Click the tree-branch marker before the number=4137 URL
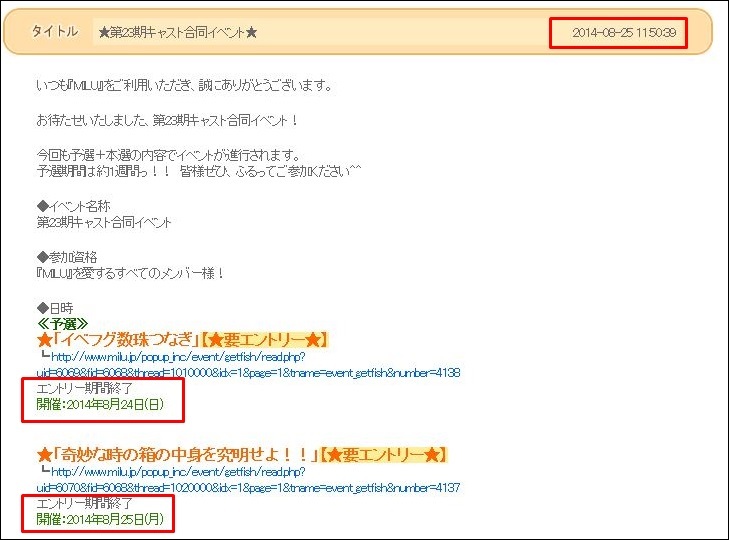729x540 pixels. click(43, 471)
